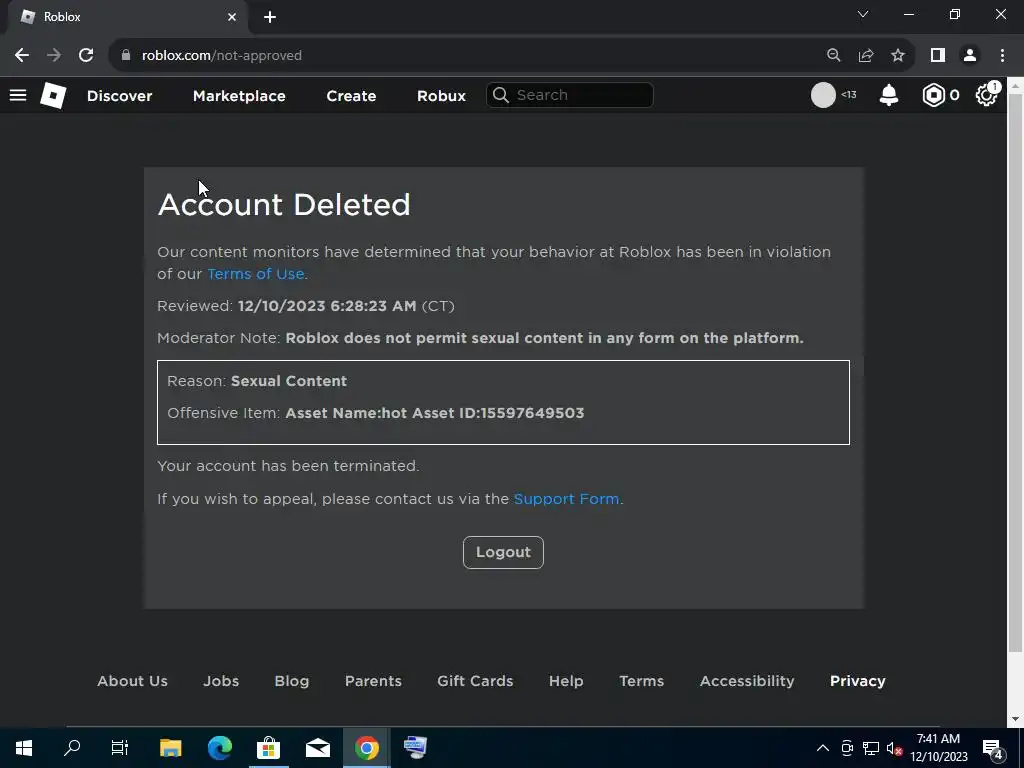Click the search magnifier icon in Roblox

(x=501, y=95)
